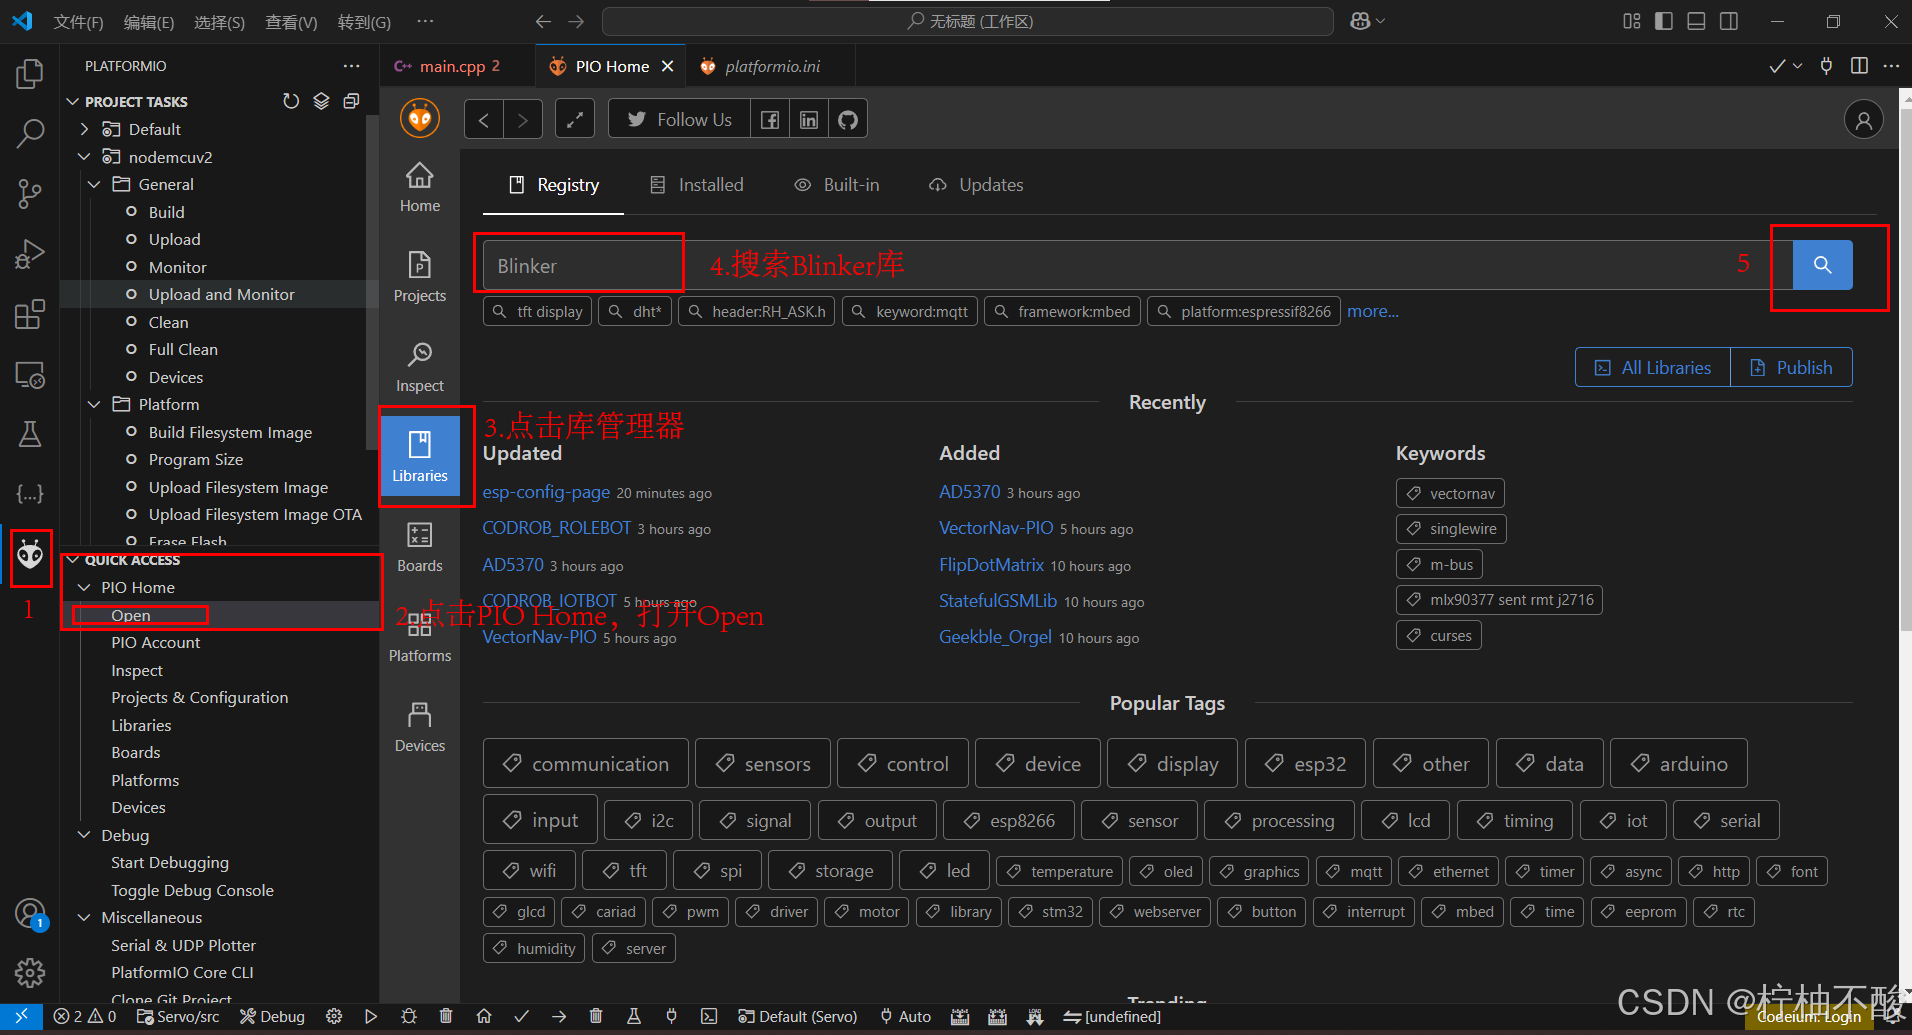
Task: Open the PIO account profile icon
Action: (1863, 121)
